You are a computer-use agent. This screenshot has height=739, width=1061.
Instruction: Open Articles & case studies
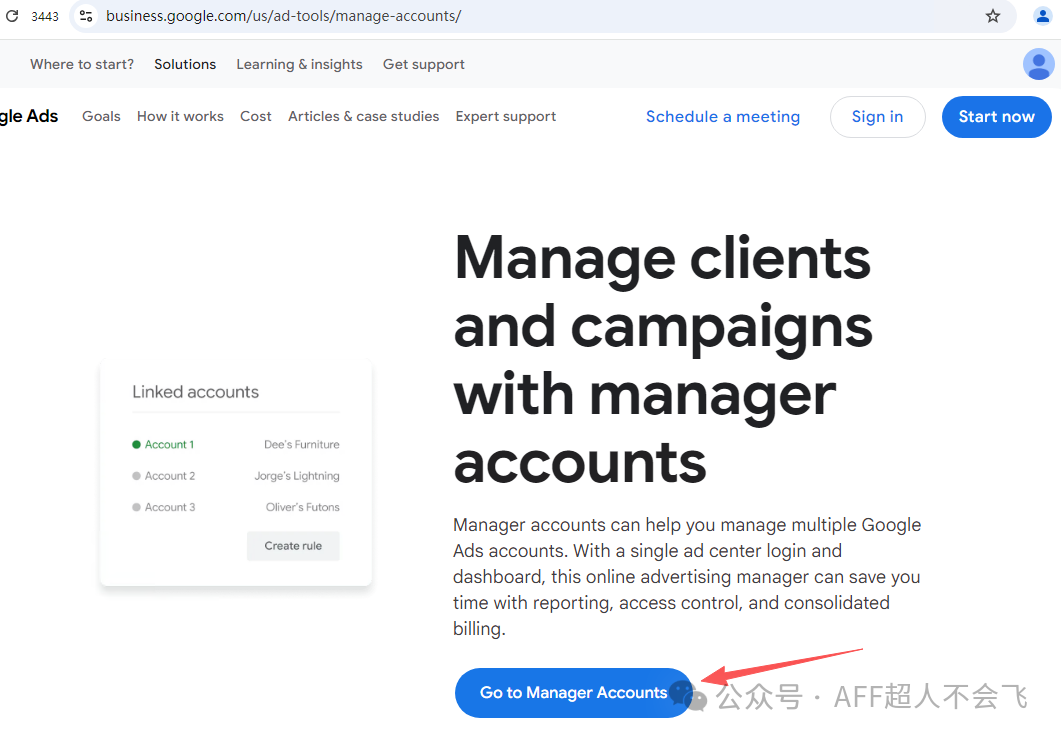coord(363,116)
